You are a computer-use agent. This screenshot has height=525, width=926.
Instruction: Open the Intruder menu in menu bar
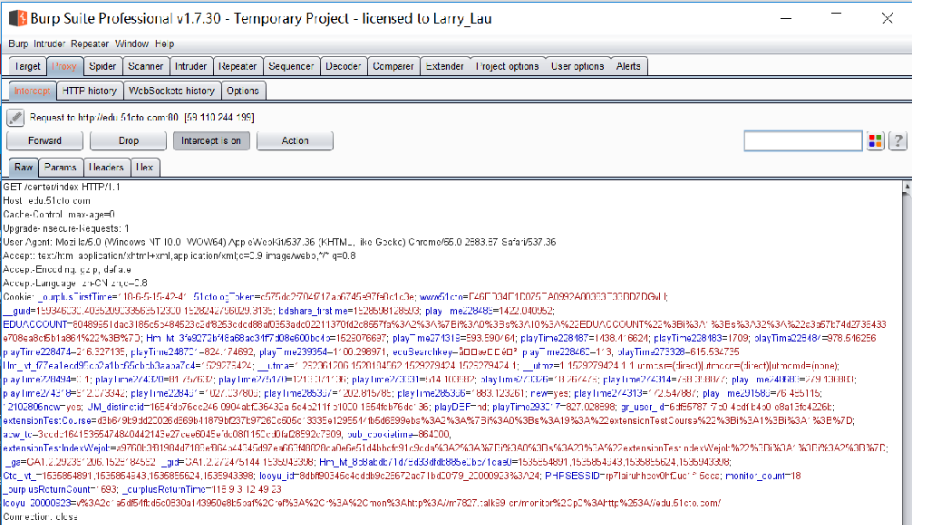pyautogui.click(x=49, y=44)
